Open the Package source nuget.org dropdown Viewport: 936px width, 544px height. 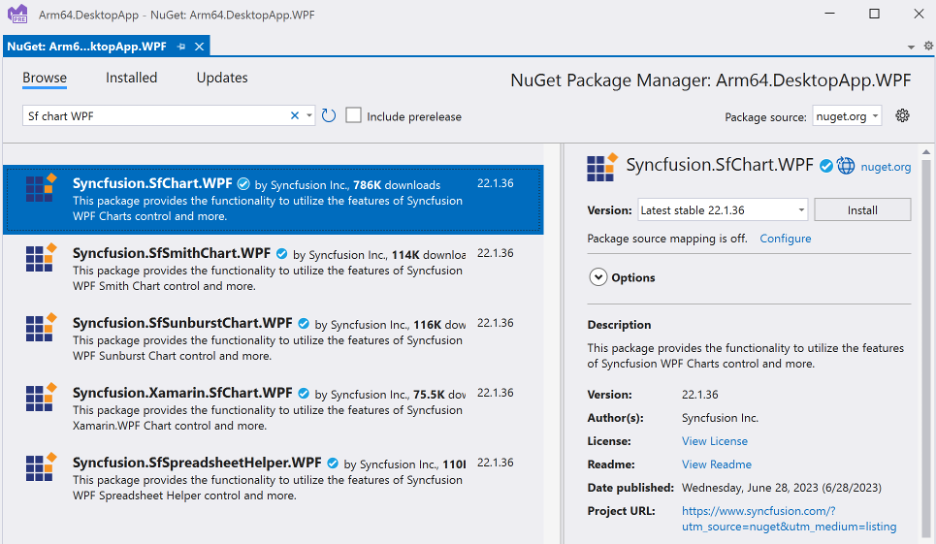coord(846,116)
